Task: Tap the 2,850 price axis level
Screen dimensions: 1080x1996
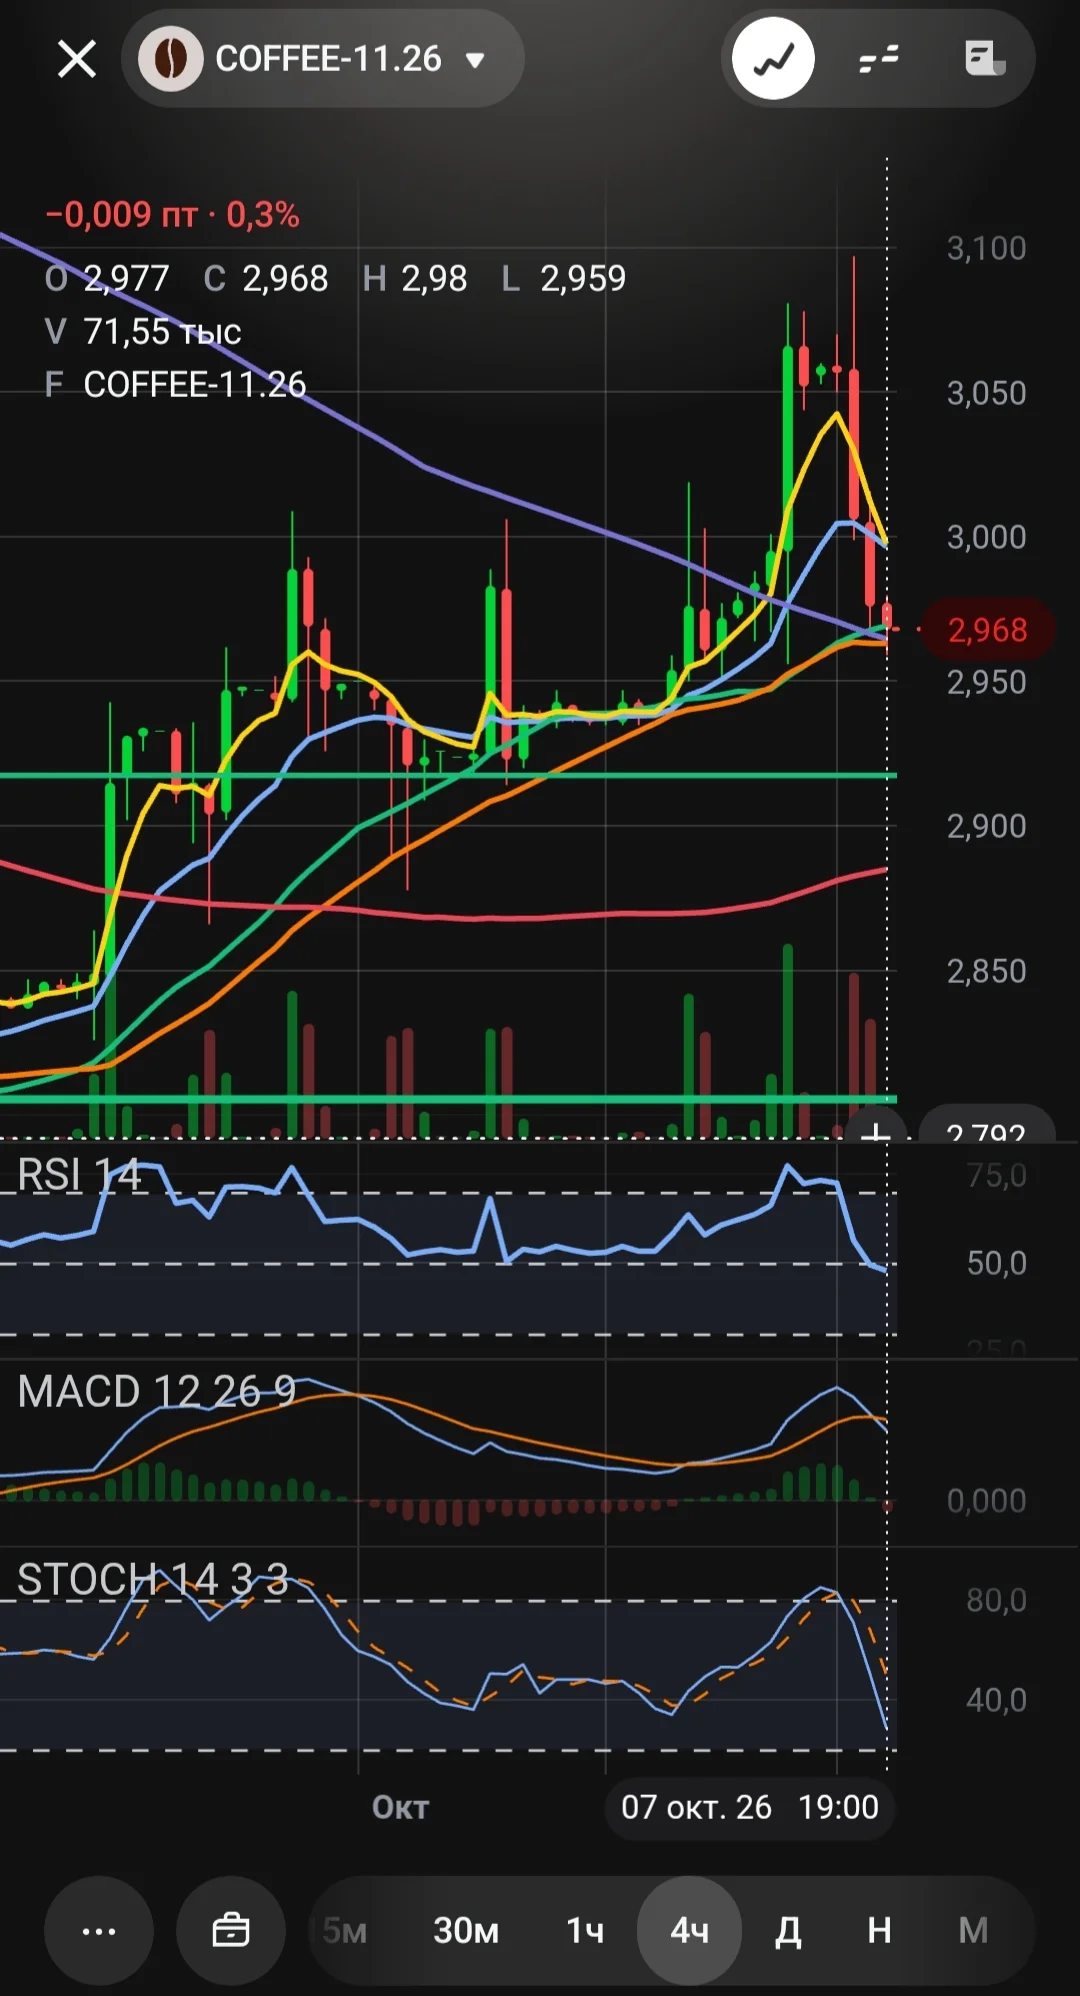Action: (987, 971)
